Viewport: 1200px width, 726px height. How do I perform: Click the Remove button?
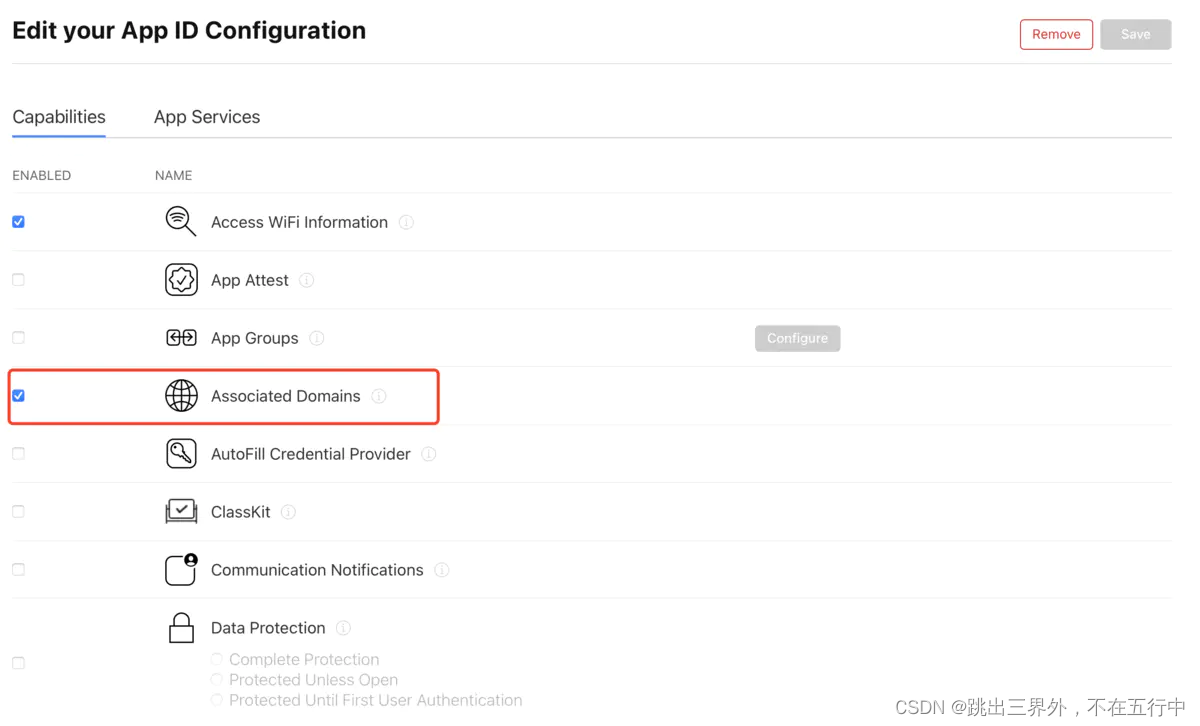1056,33
